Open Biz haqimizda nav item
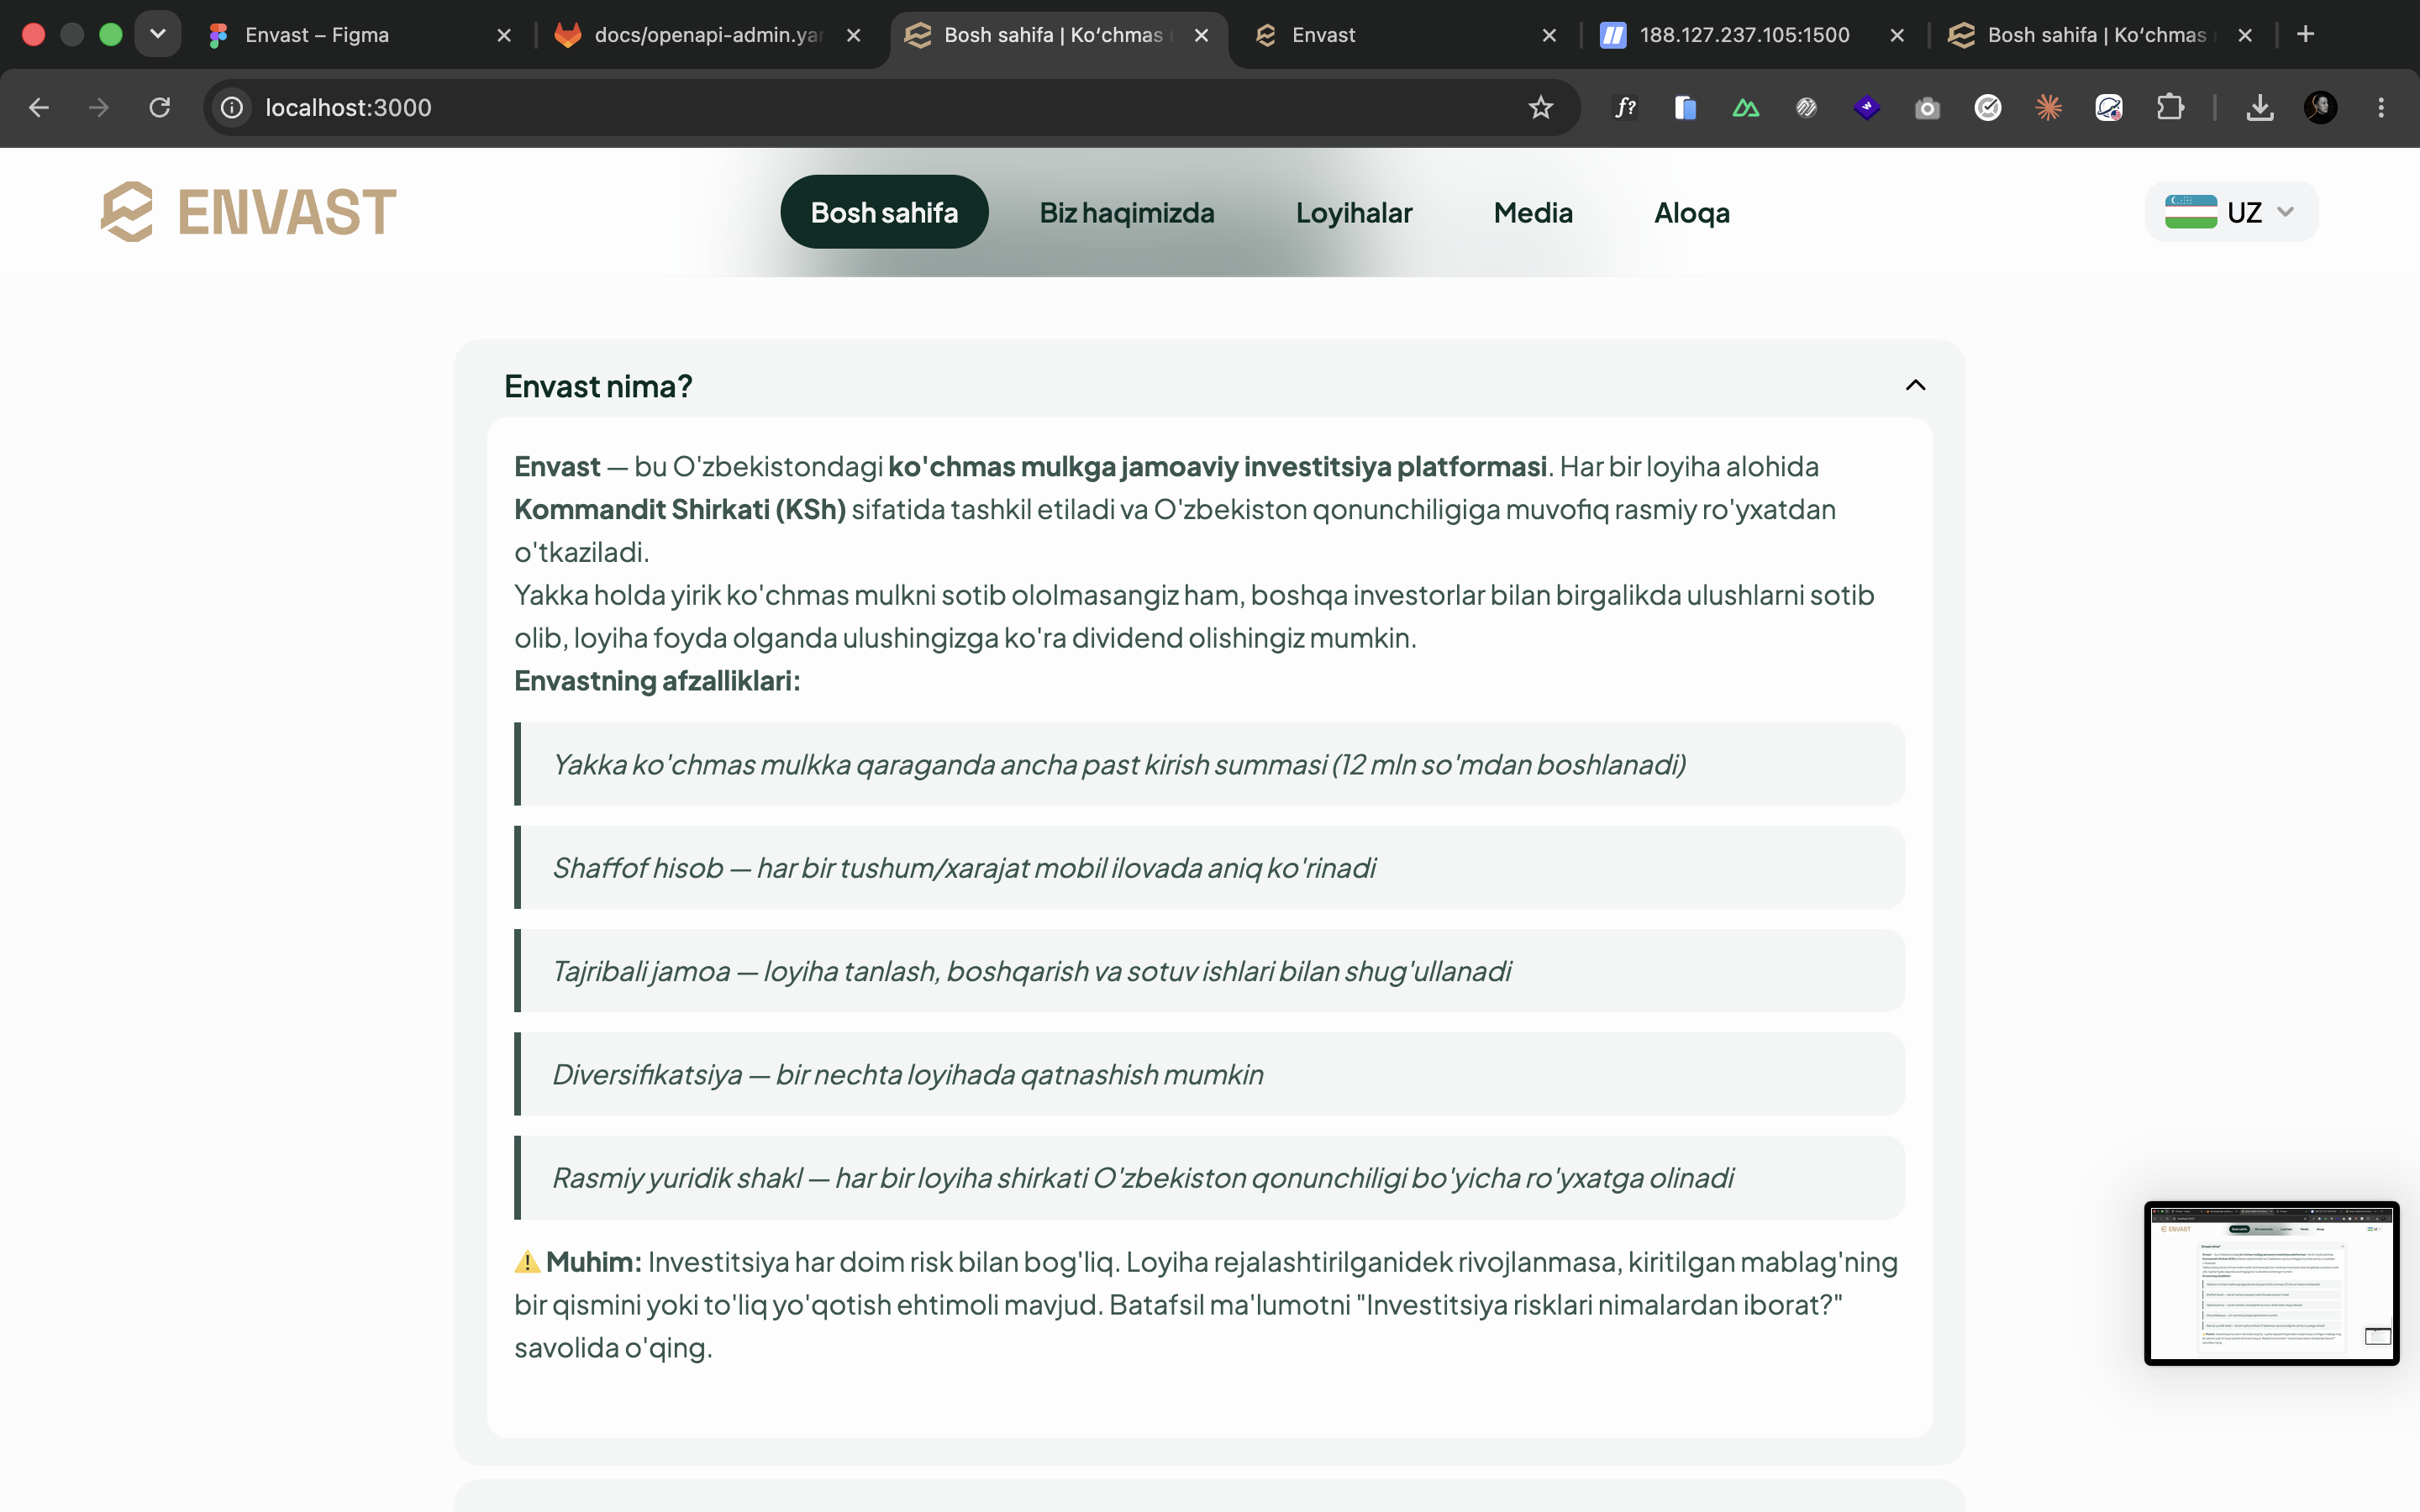 (1127, 212)
